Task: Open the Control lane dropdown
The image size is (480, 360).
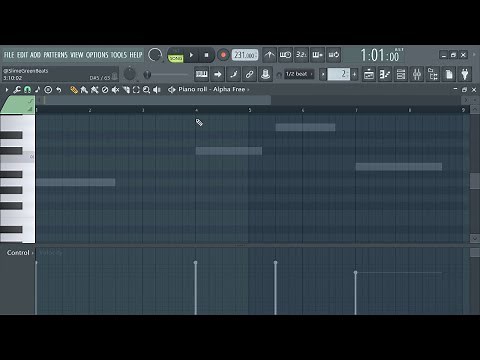Action: [x=20, y=253]
